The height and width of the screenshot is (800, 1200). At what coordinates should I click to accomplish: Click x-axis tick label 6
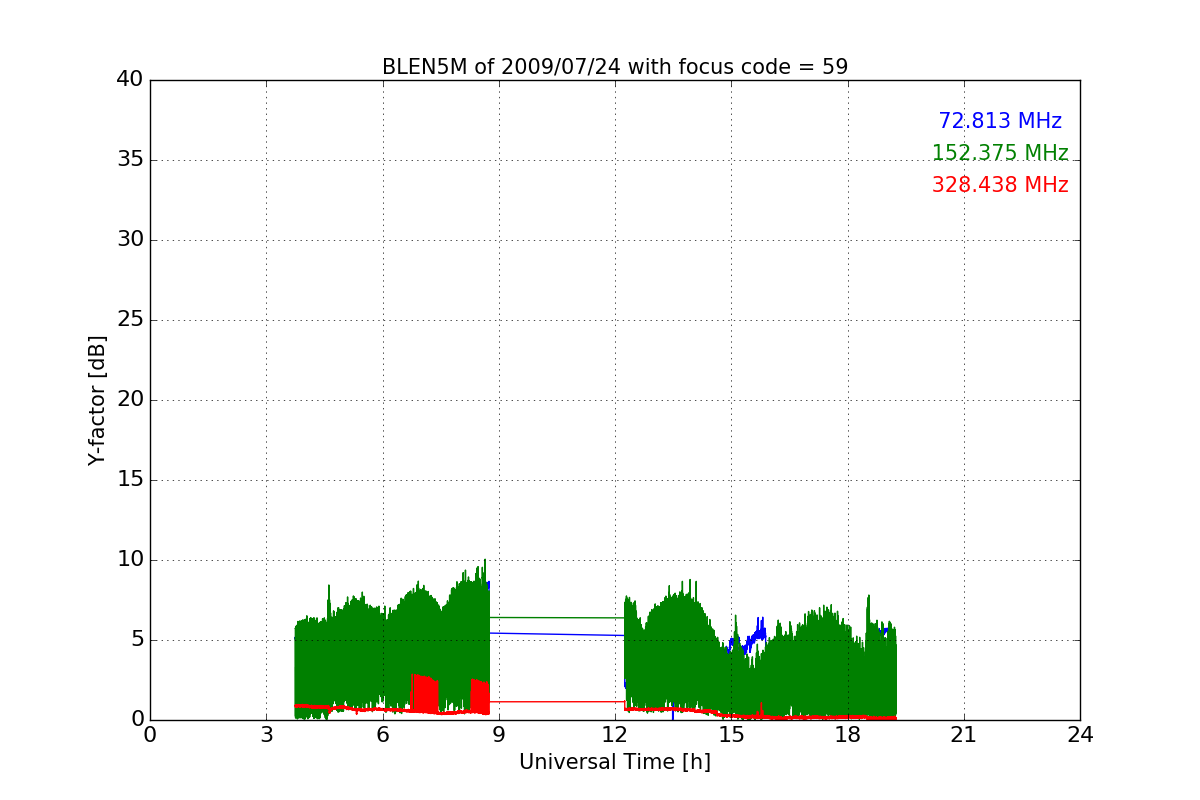tap(383, 735)
